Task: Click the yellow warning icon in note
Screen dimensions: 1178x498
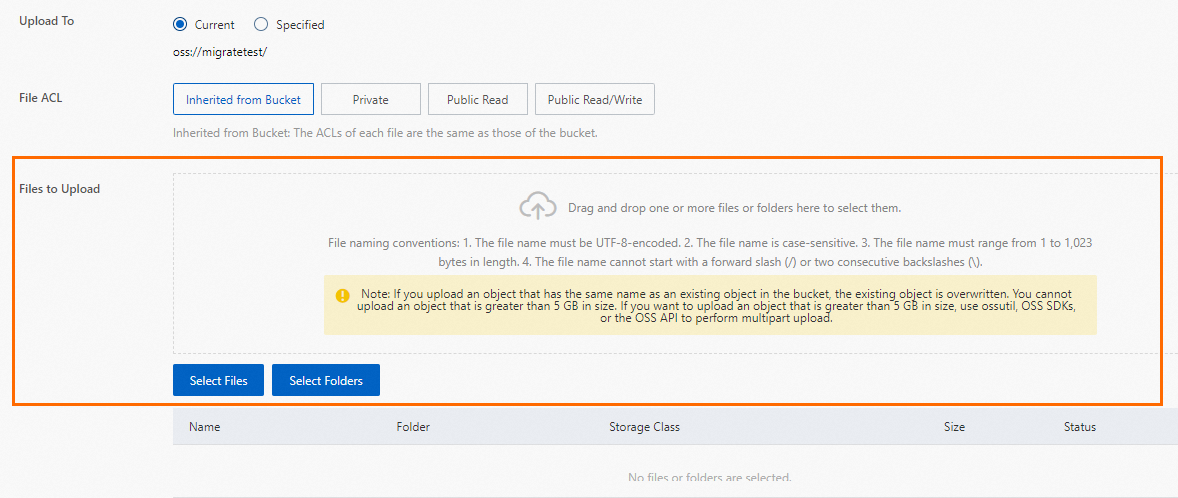Action: tap(343, 295)
